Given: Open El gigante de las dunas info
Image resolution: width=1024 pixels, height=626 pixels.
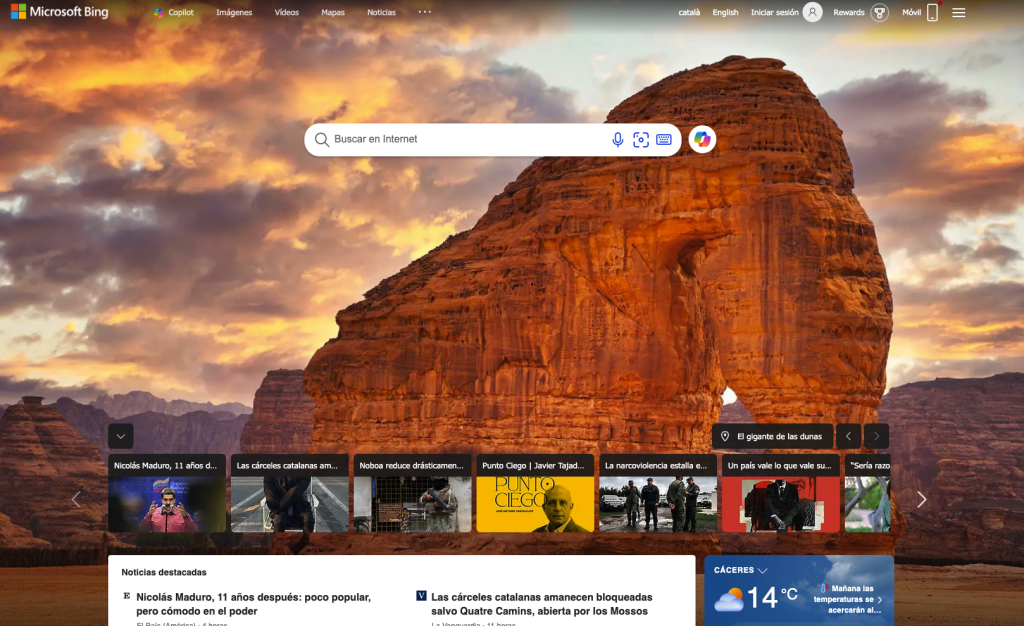Looking at the screenshot, I should [771, 436].
